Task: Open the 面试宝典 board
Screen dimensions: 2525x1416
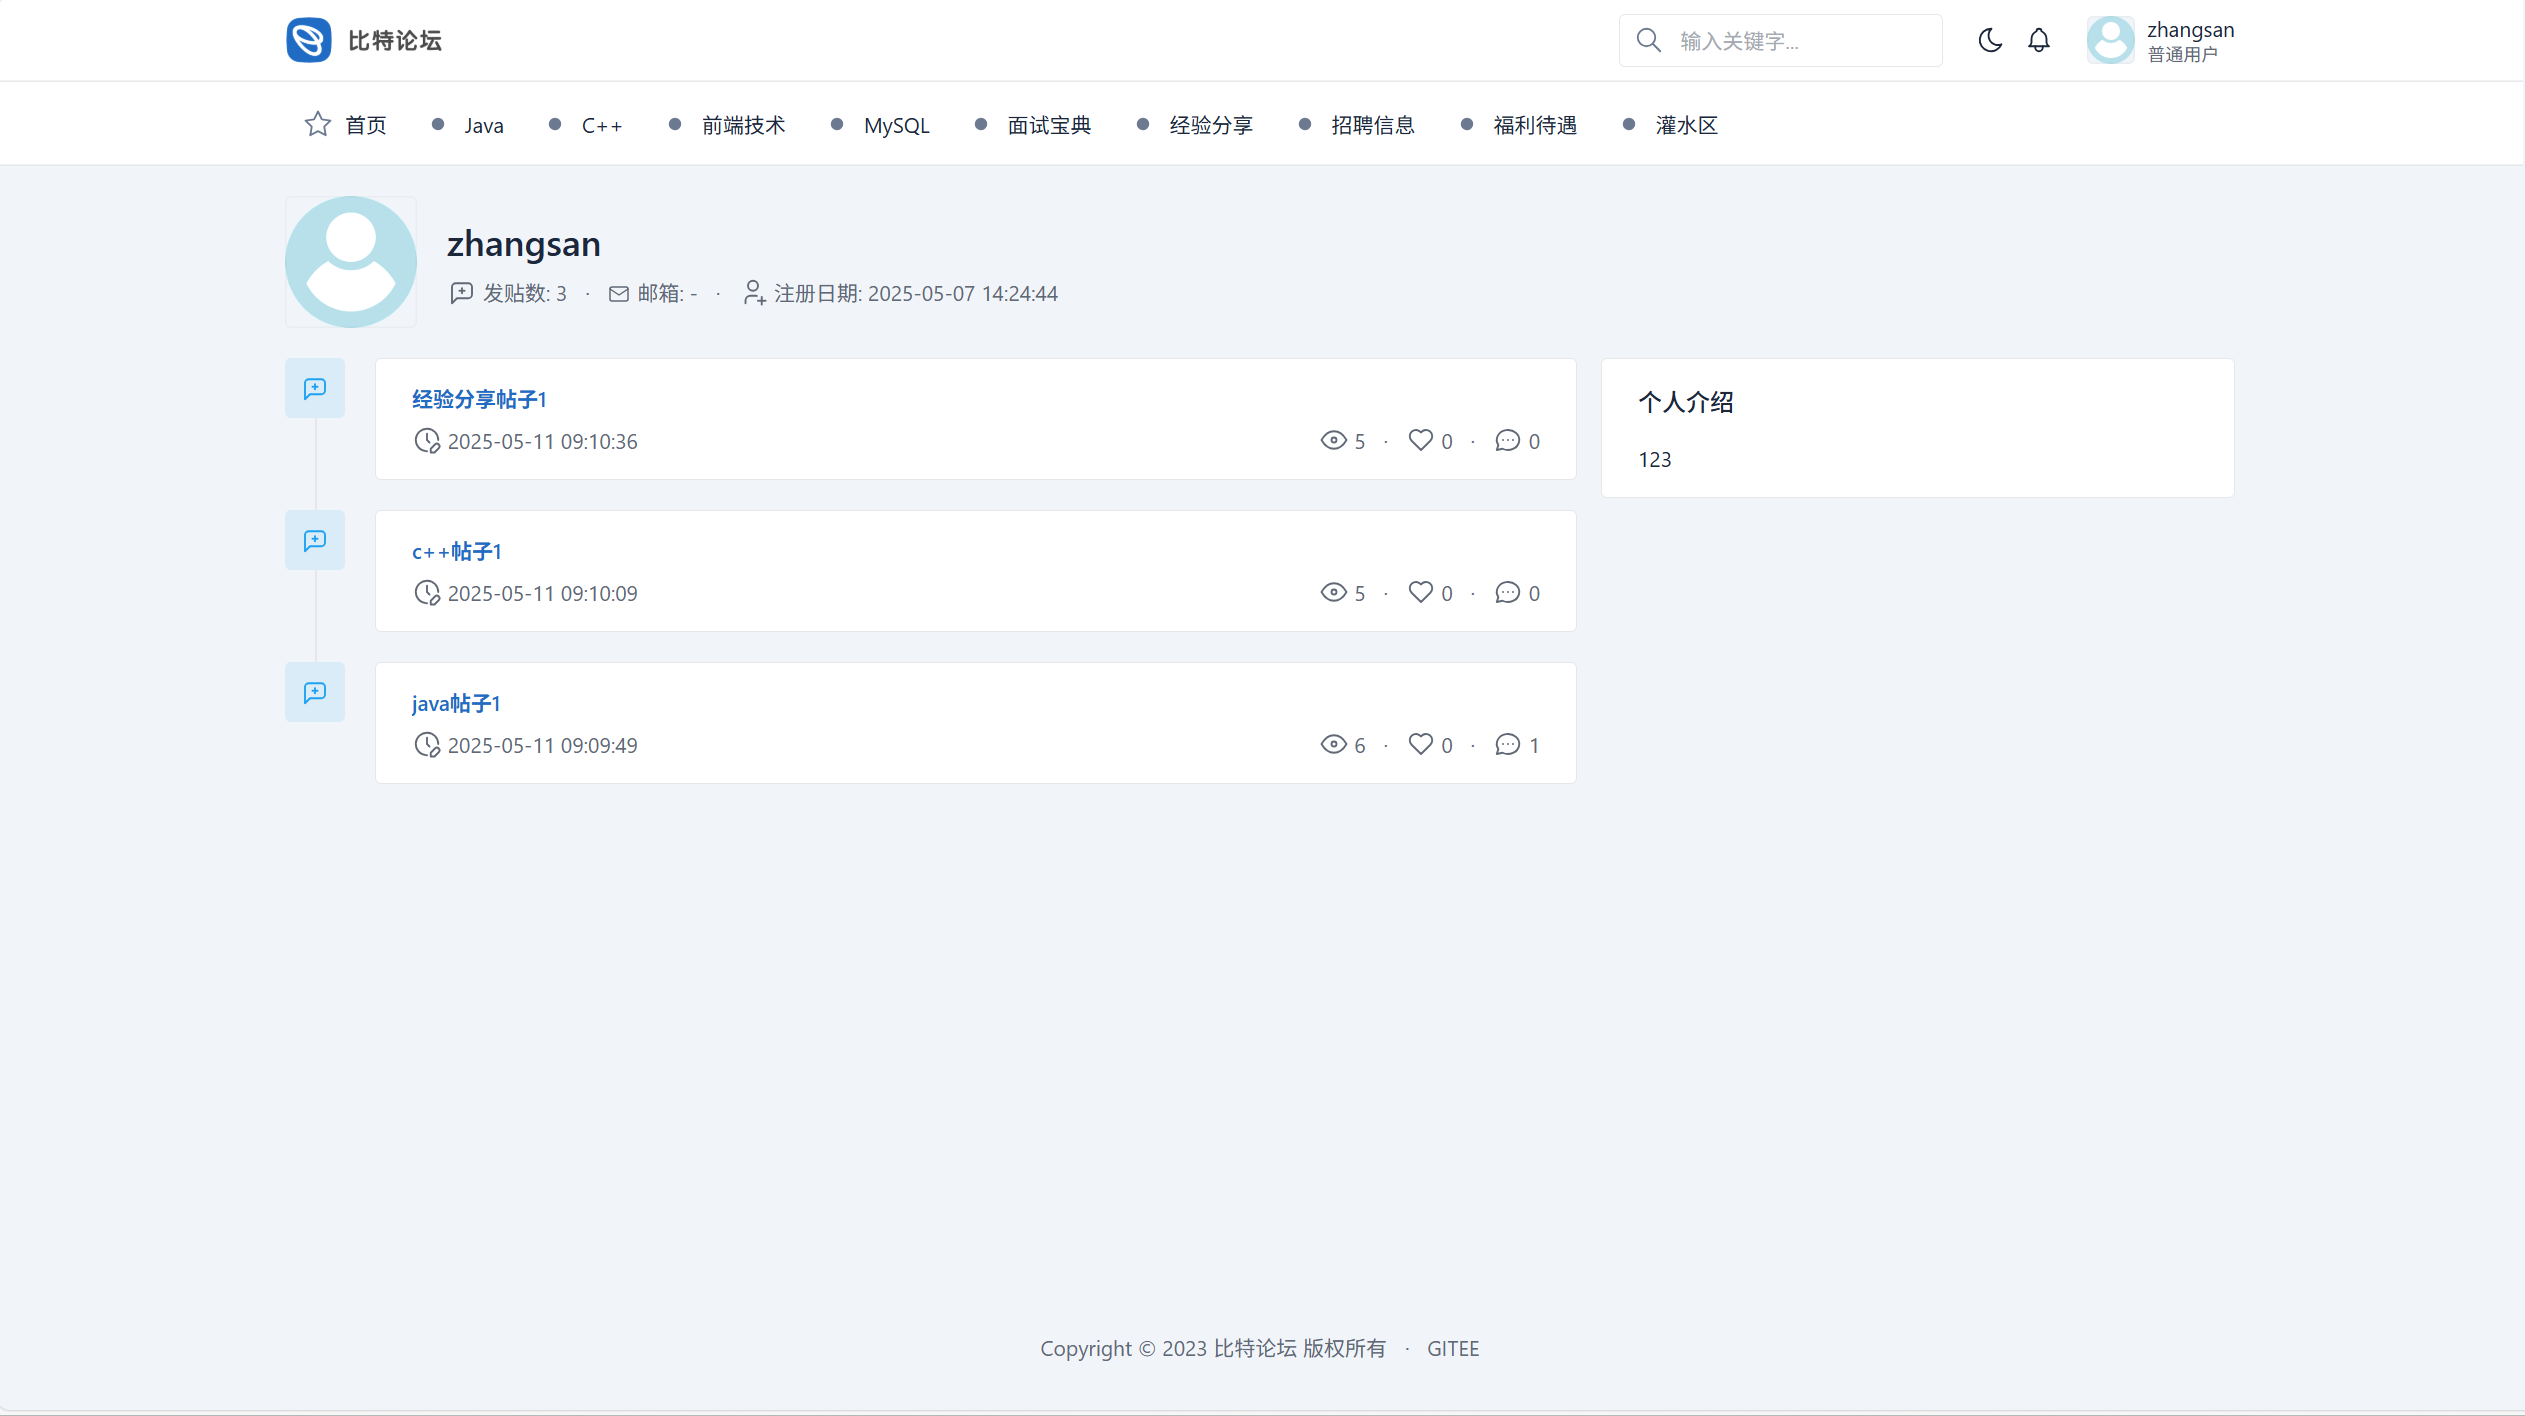Action: click(x=1048, y=125)
